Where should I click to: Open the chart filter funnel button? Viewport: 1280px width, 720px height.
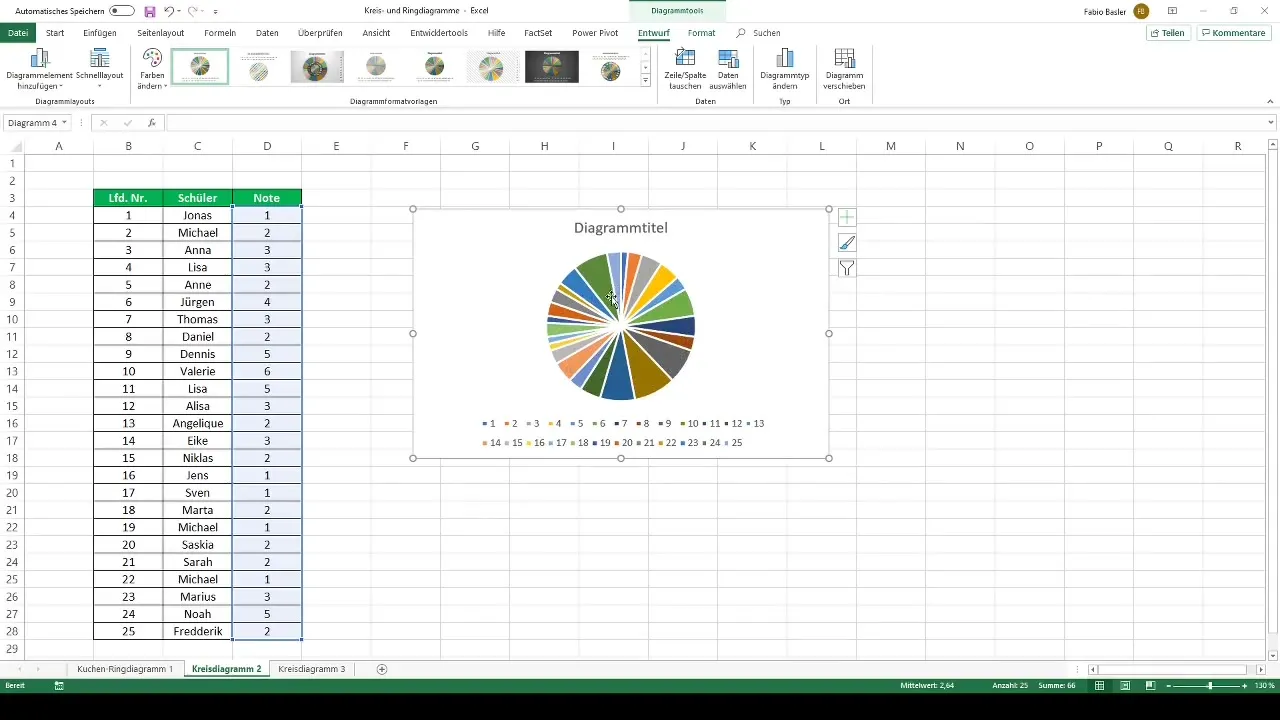tap(847, 268)
